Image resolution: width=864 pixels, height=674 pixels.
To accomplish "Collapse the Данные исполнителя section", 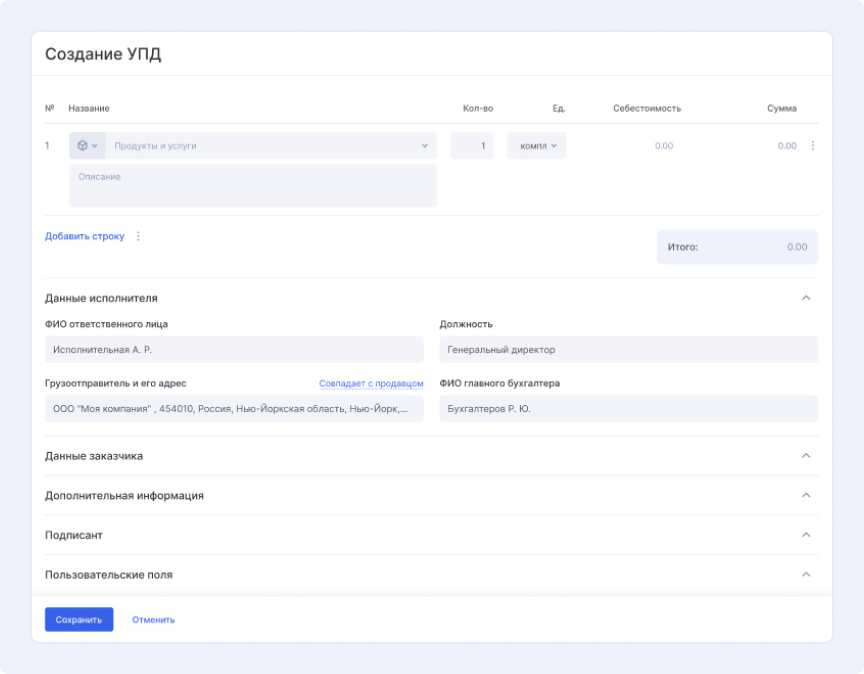I will (806, 298).
